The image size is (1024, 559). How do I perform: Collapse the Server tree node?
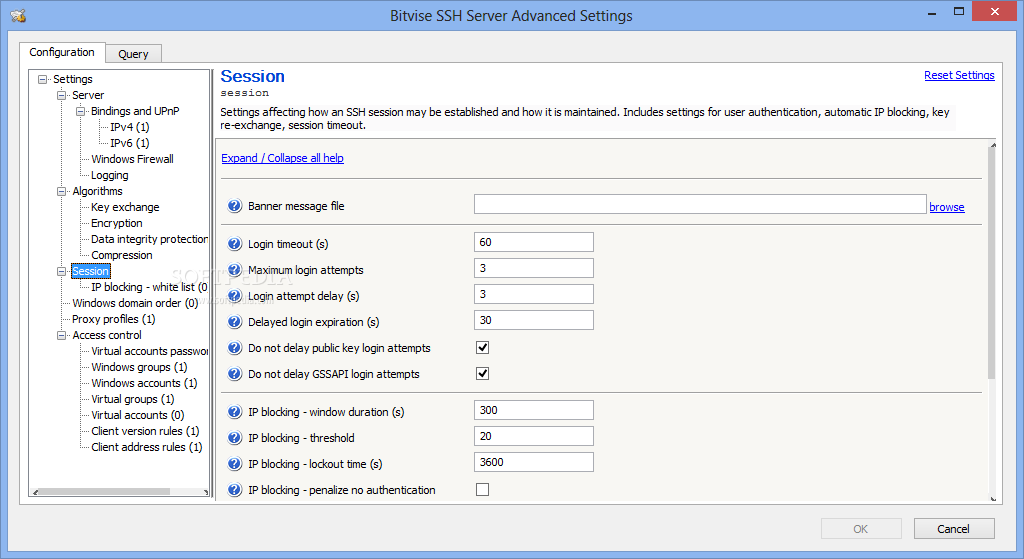(61, 95)
